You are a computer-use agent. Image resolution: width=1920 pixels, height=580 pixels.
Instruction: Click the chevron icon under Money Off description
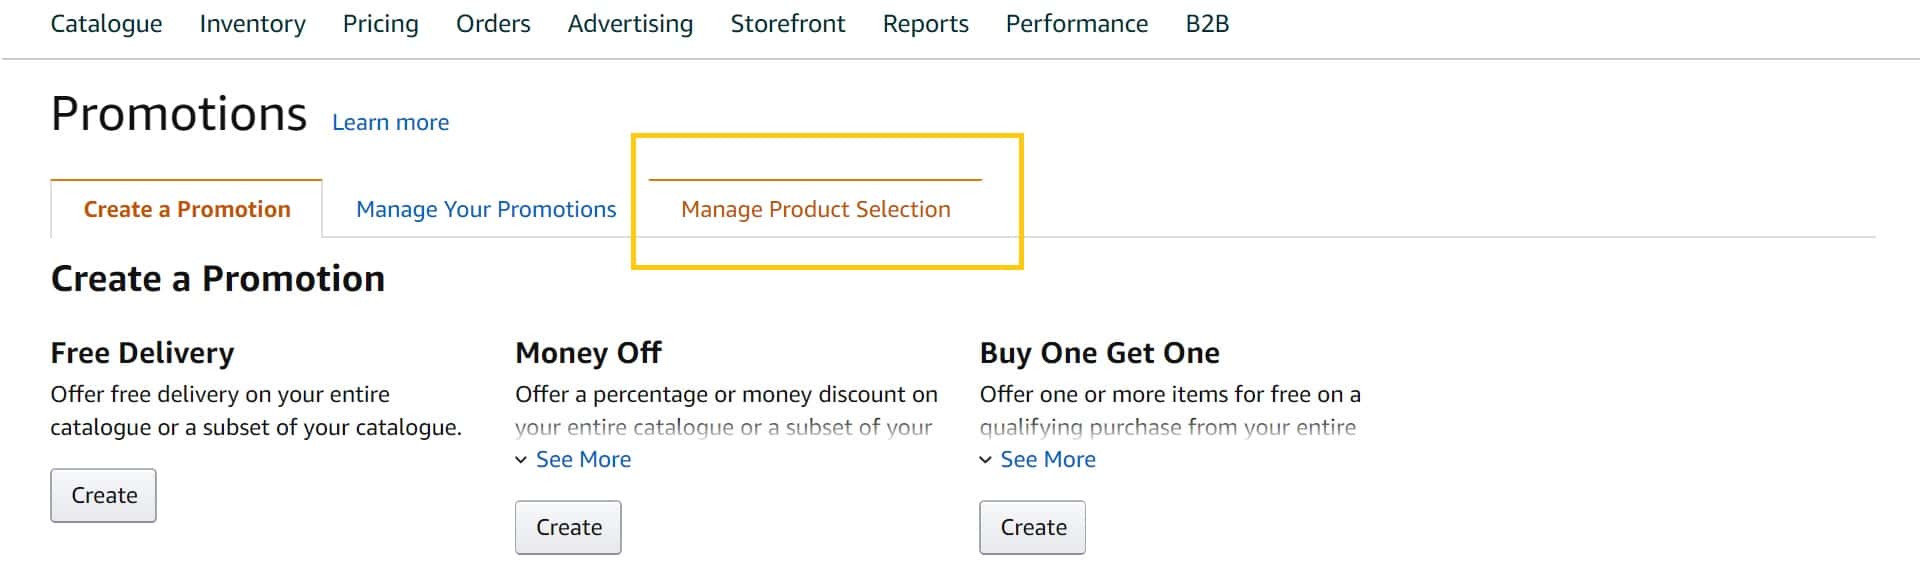[521, 460]
